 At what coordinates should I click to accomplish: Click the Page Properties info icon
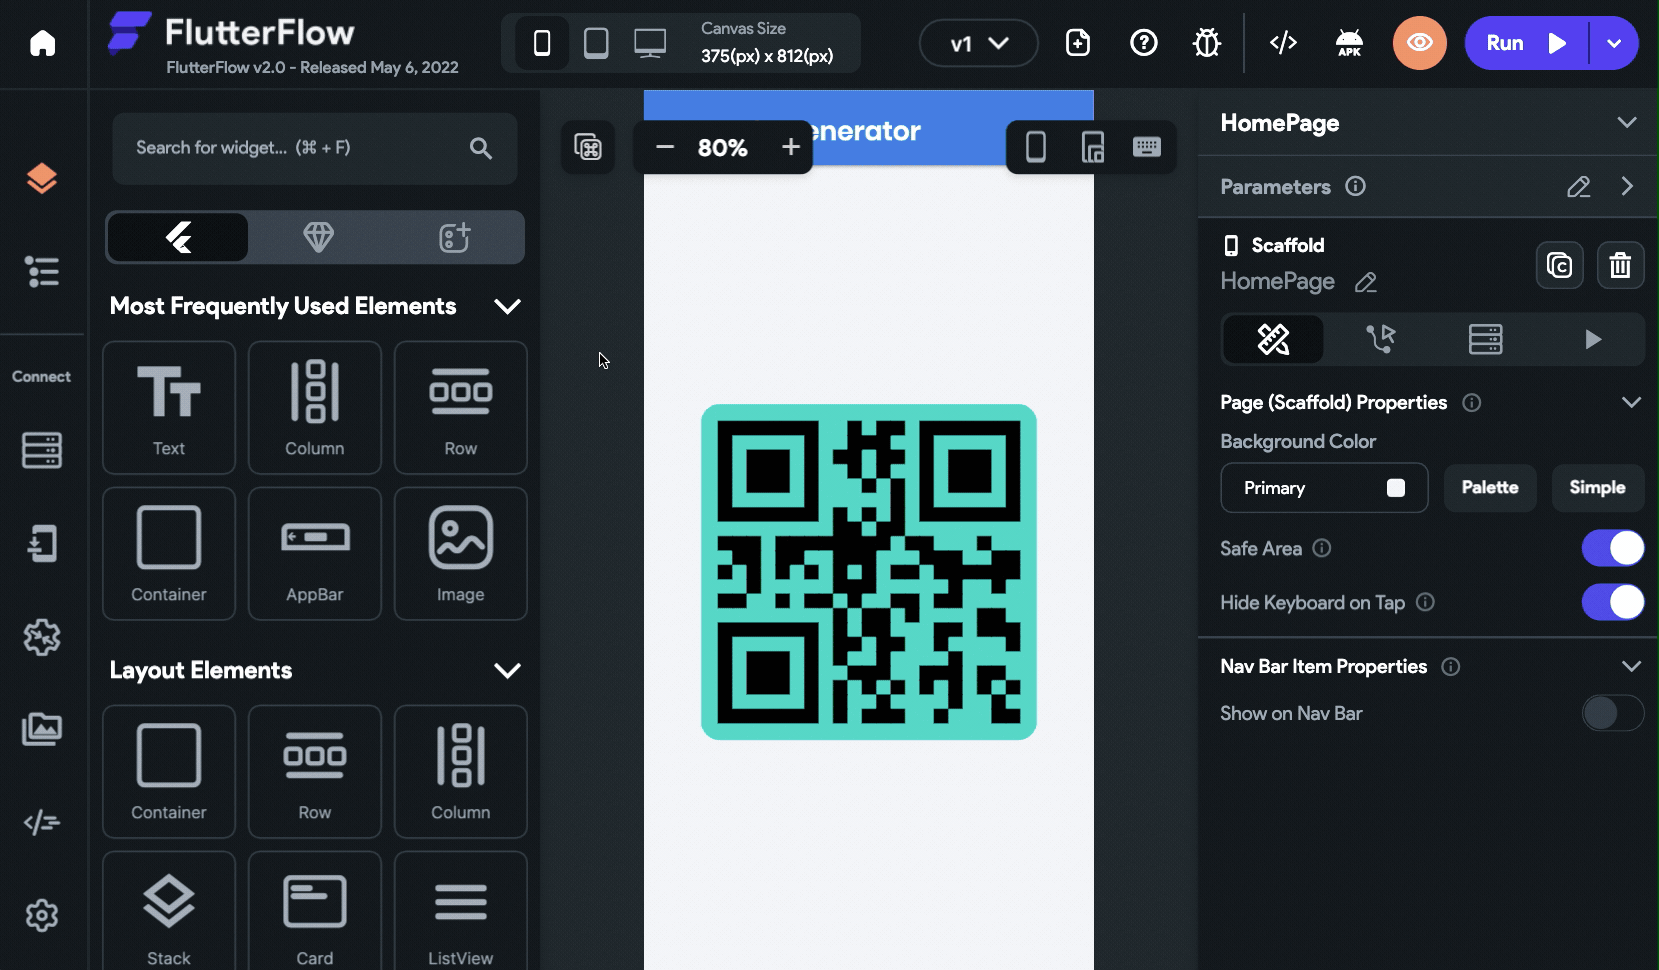coord(1472,403)
